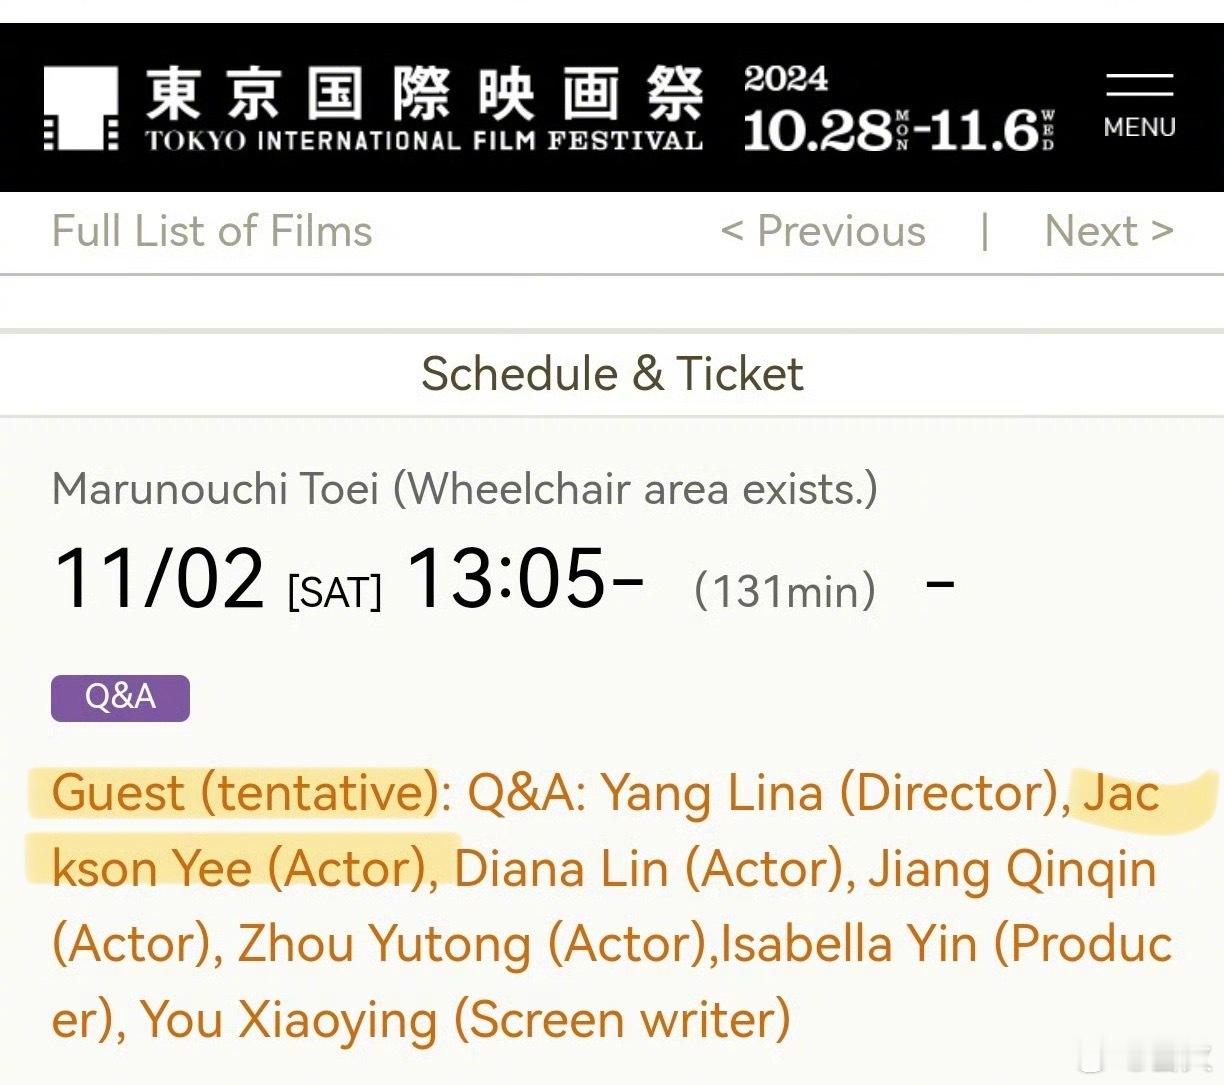Select the 11/02 screening date
The height and width of the screenshot is (1085, 1224).
[x=159, y=579]
